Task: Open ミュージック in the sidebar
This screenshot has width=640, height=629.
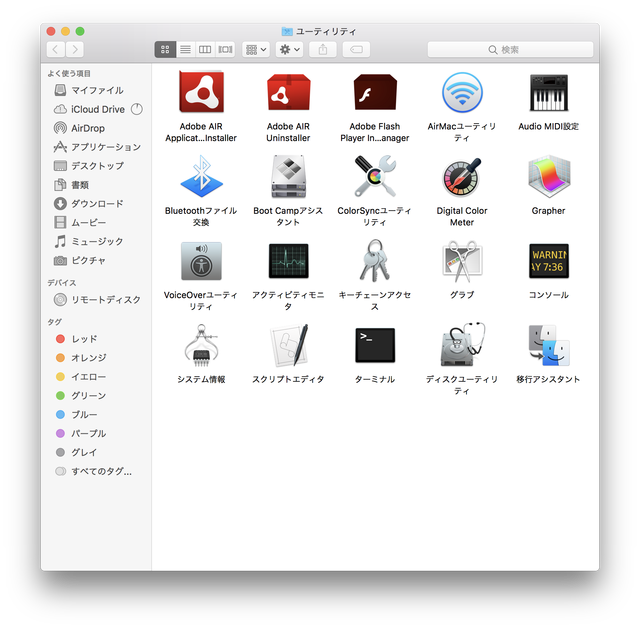Action: (96, 241)
